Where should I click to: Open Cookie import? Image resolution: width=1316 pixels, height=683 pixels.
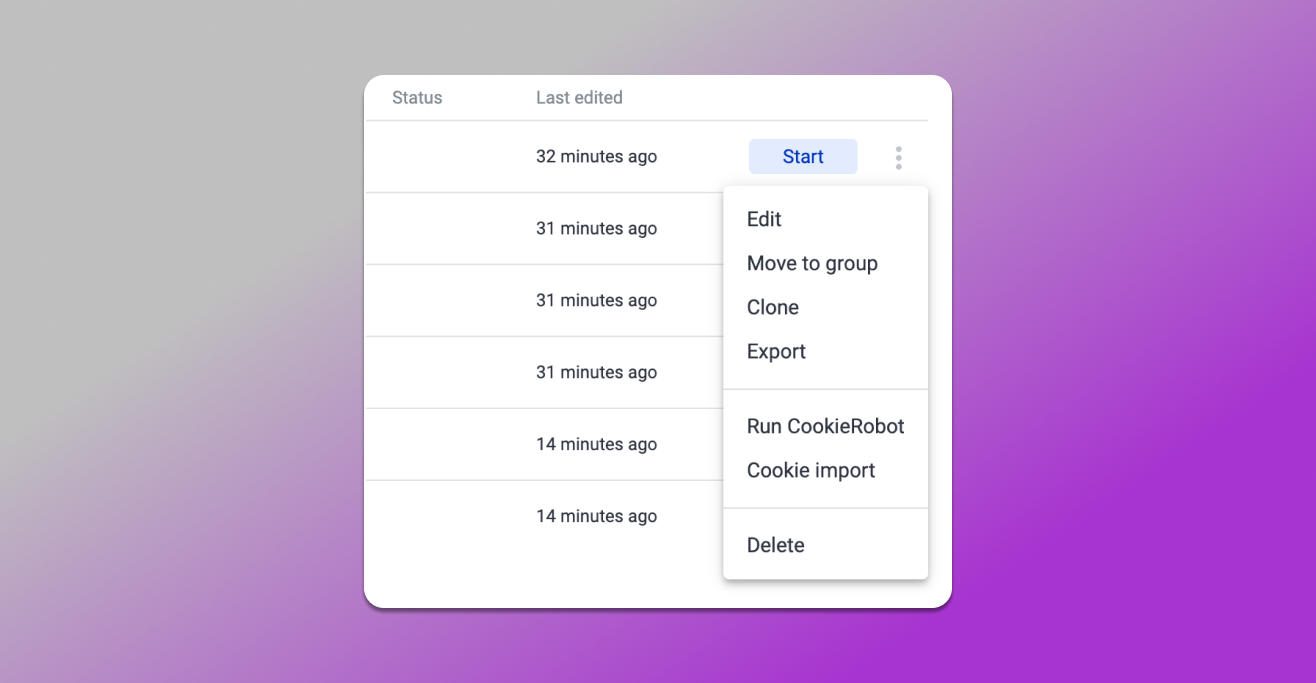[x=810, y=470]
